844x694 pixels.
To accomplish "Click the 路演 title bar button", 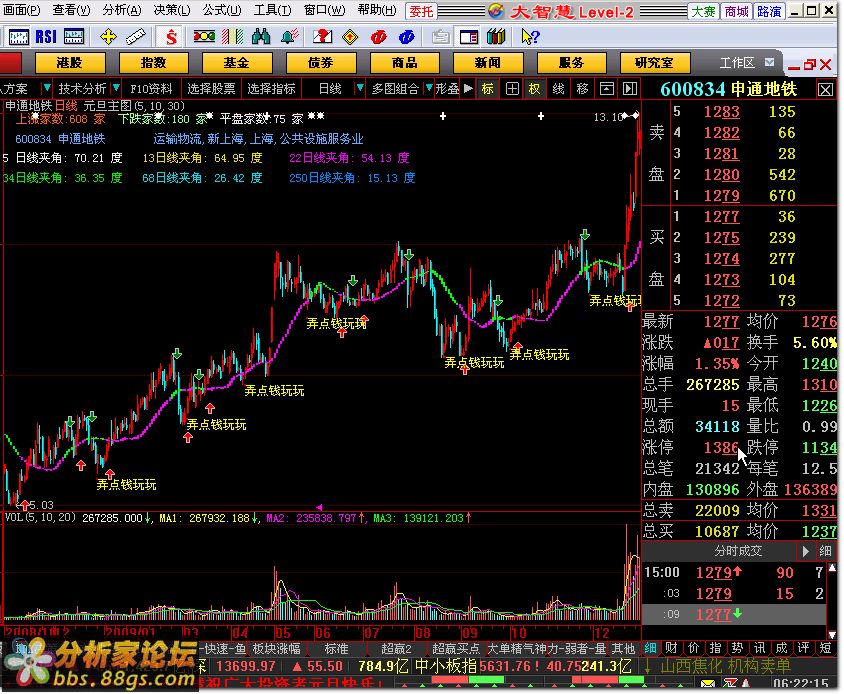I will 769,11.
